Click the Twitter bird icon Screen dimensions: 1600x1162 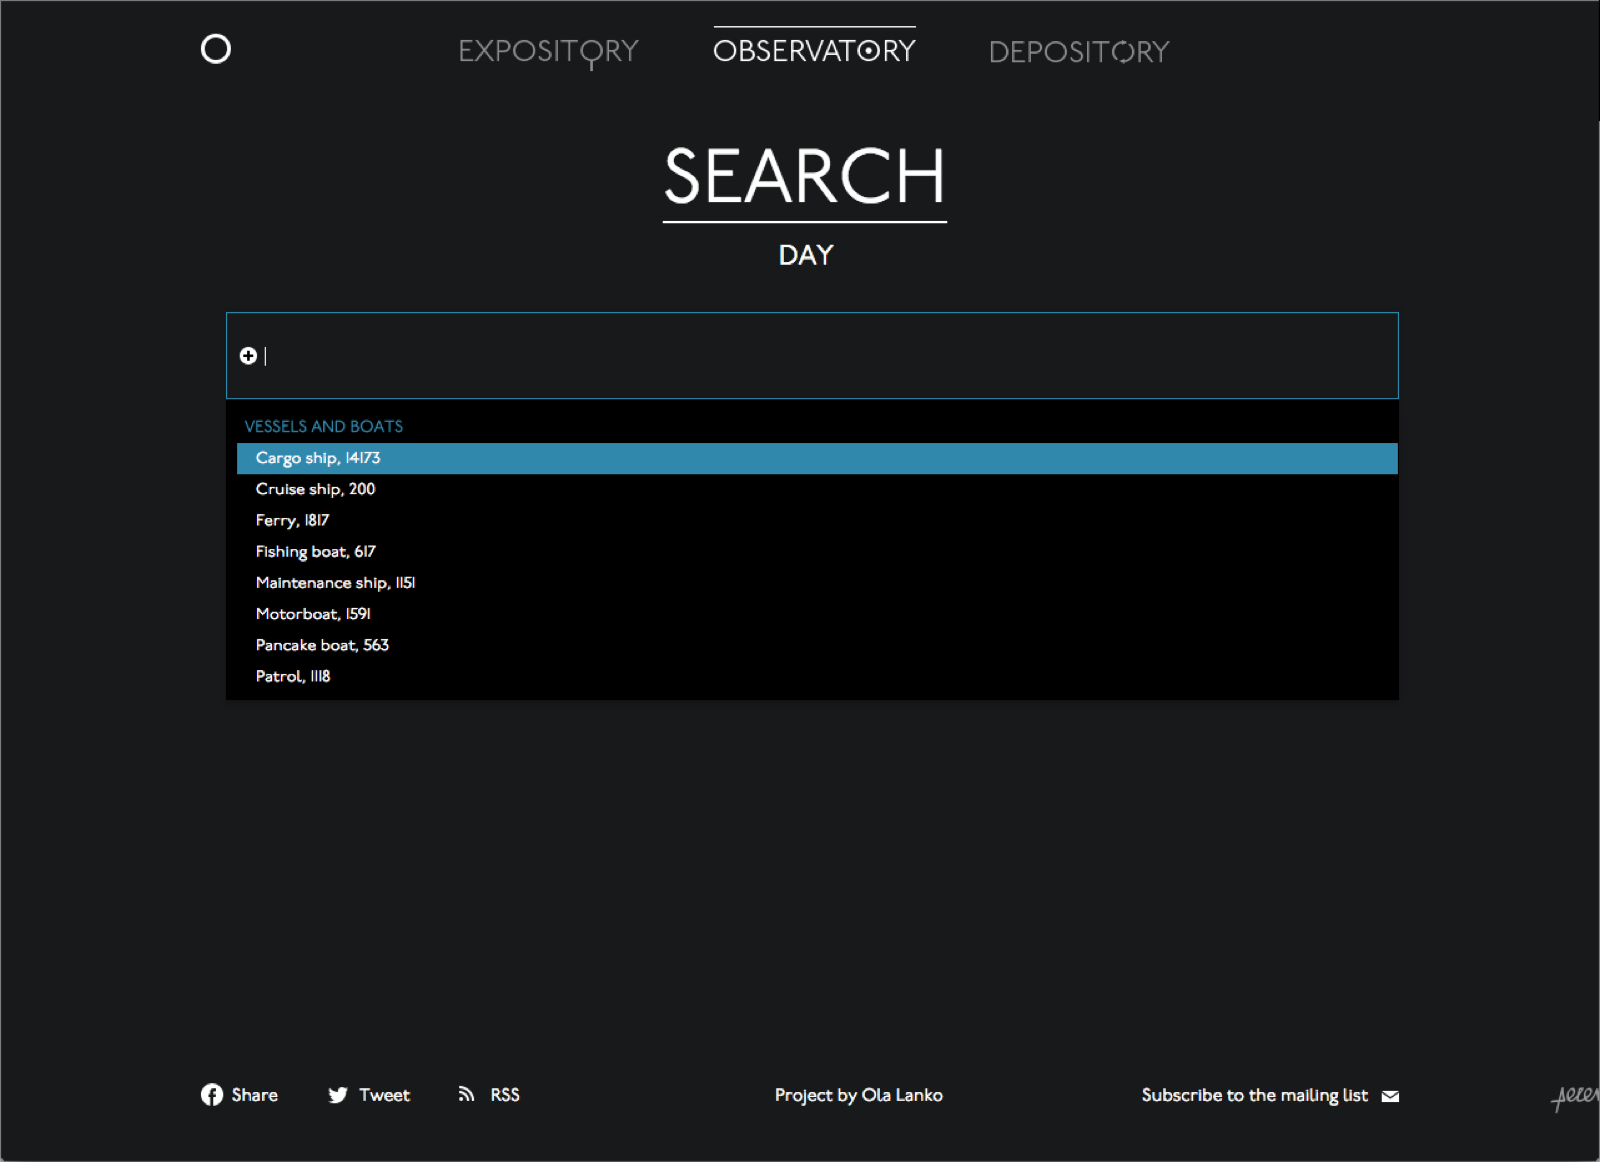[x=338, y=1095]
